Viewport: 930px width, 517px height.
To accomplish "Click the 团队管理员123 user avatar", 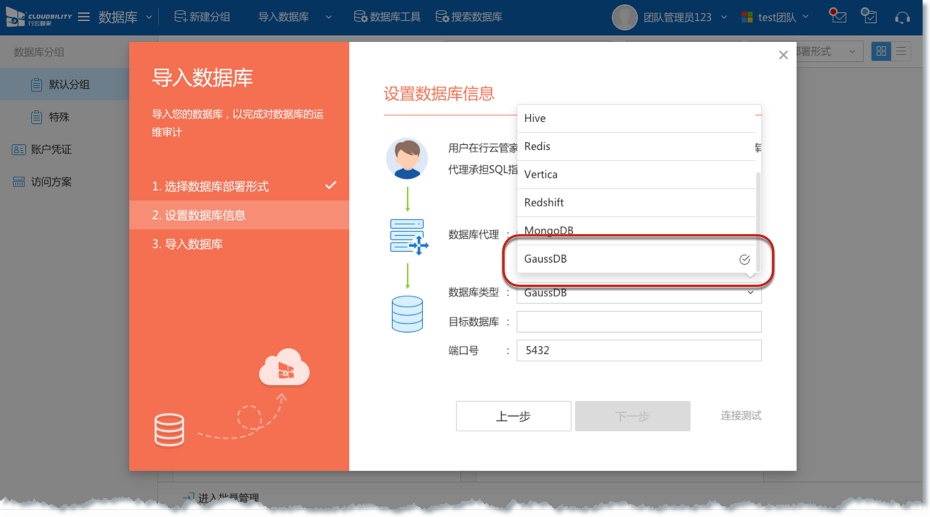I will (x=624, y=17).
